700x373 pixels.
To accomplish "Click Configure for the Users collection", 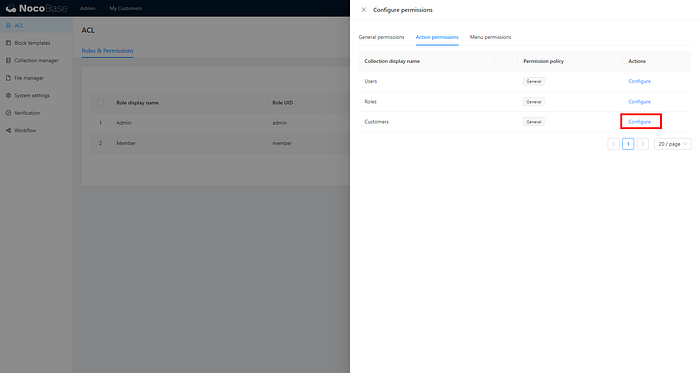I will (x=639, y=81).
